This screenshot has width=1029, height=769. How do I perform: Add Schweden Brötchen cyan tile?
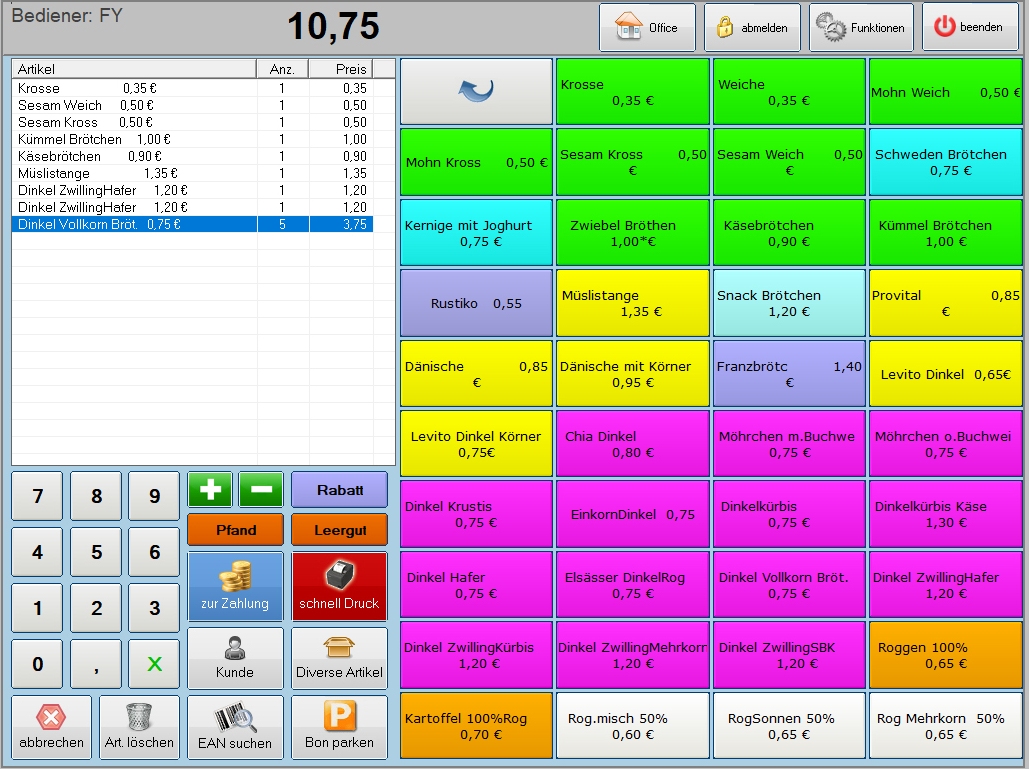pos(946,162)
